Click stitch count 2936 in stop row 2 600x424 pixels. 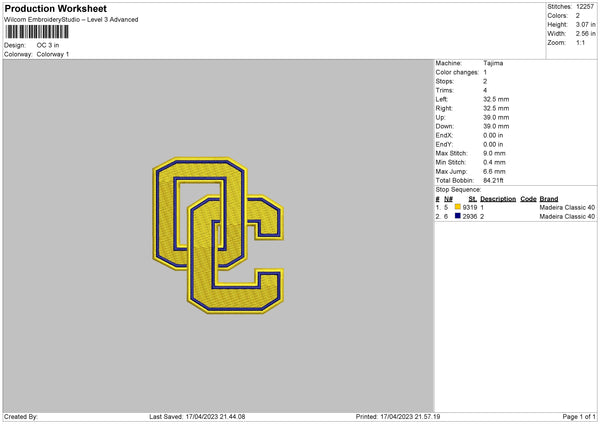[470, 217]
